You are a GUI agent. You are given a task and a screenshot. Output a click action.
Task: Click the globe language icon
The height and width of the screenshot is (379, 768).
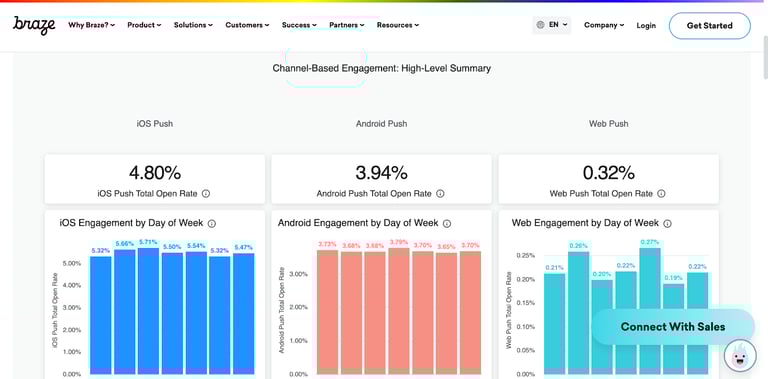540,24
